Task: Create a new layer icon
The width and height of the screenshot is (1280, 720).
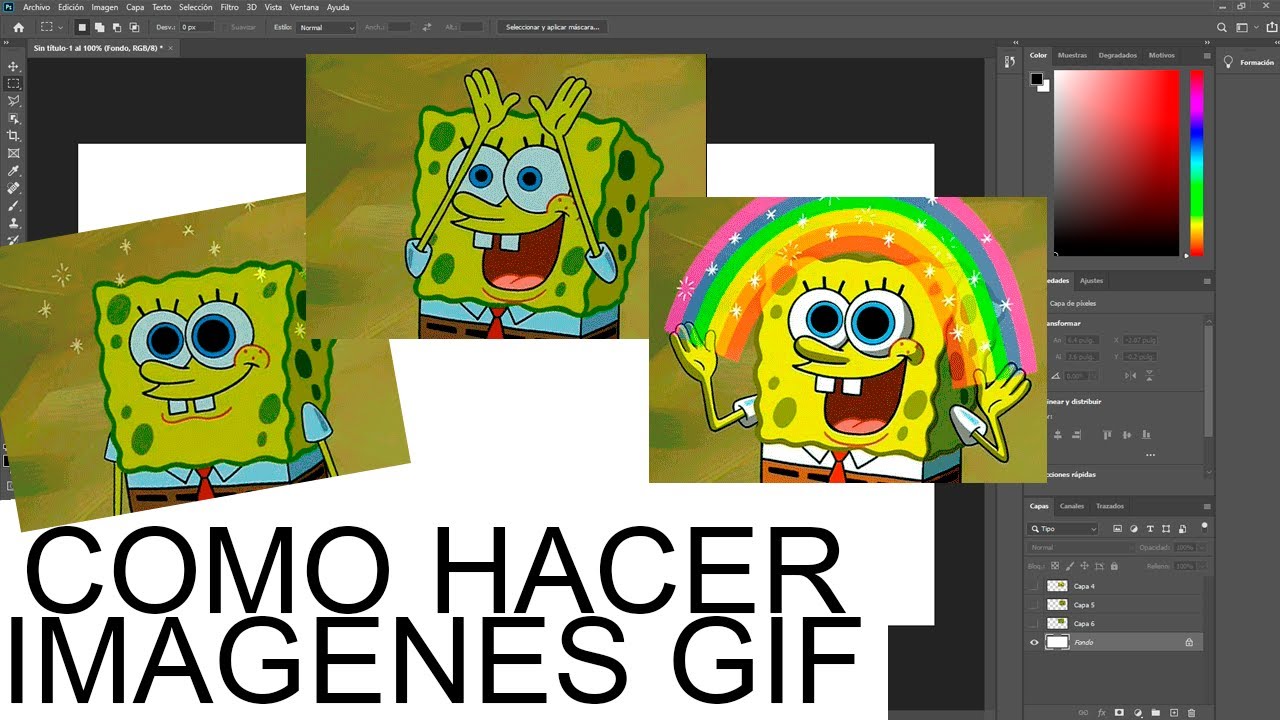Action: point(1174,712)
